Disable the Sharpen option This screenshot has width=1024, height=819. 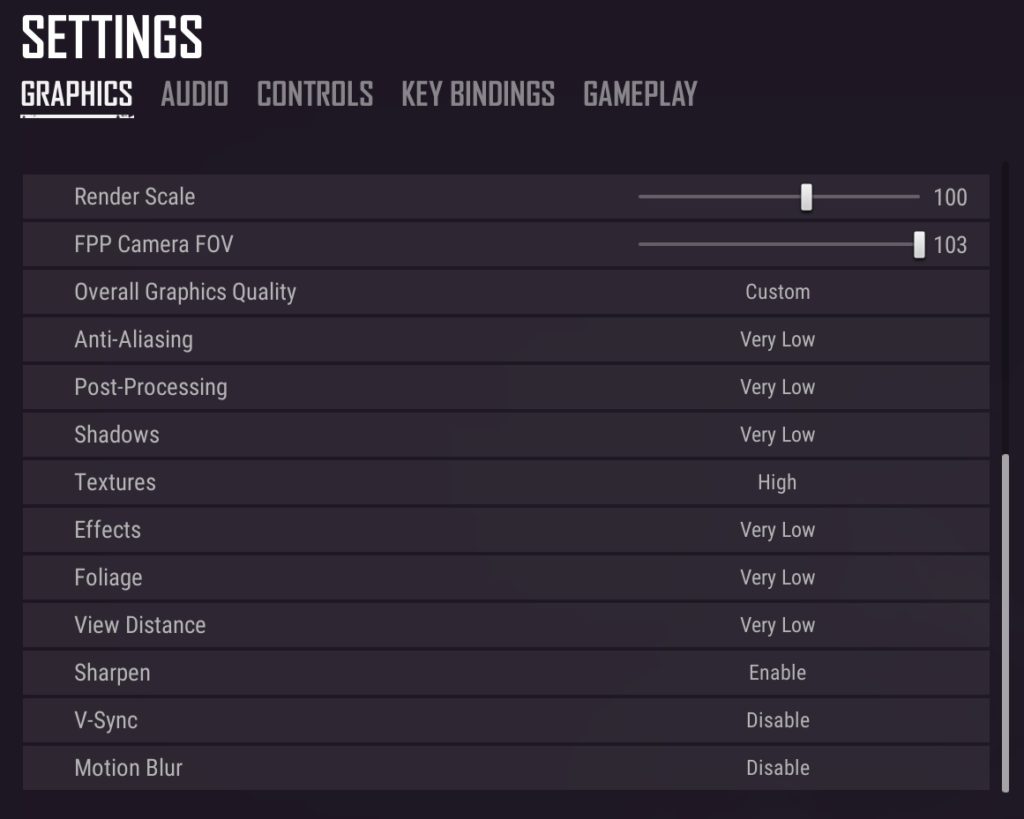tap(777, 672)
